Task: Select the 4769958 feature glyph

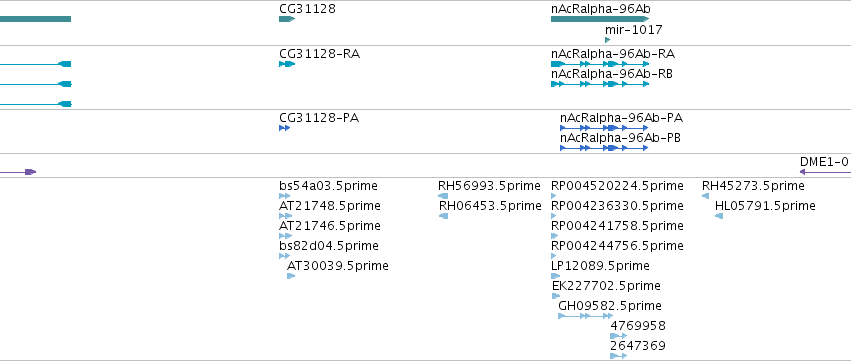Action: pyautogui.click(x=618, y=336)
